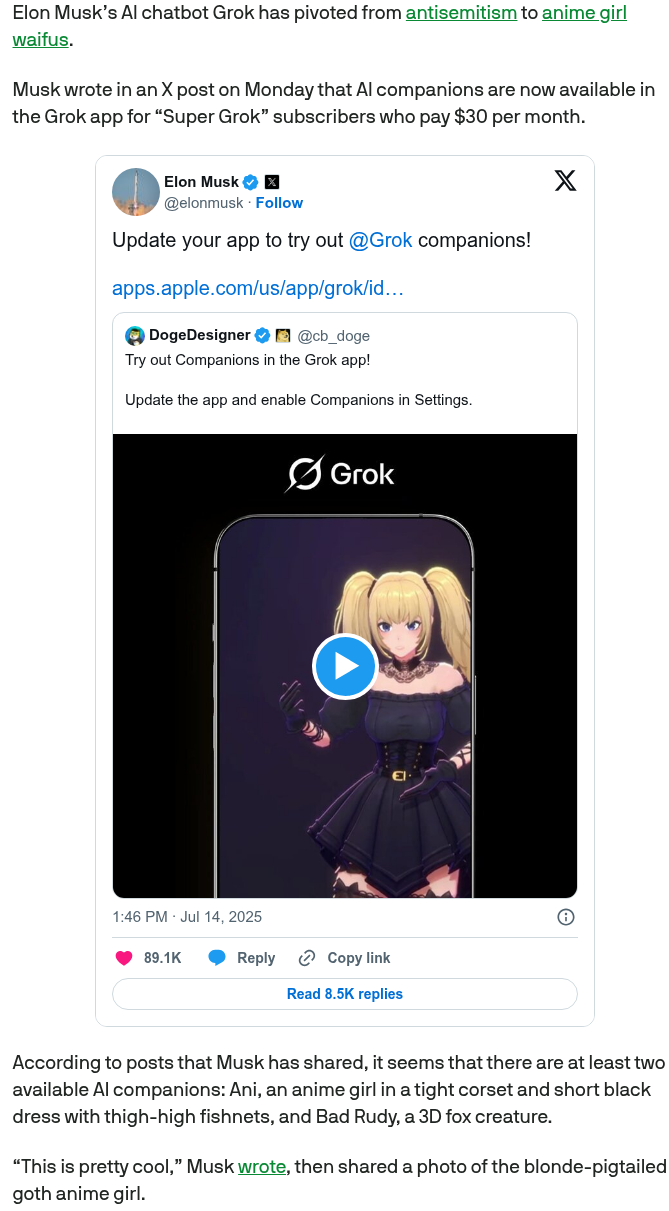The width and height of the screenshot is (669, 1211).
Task: Click the @elonmusk handle
Action: 204,202
